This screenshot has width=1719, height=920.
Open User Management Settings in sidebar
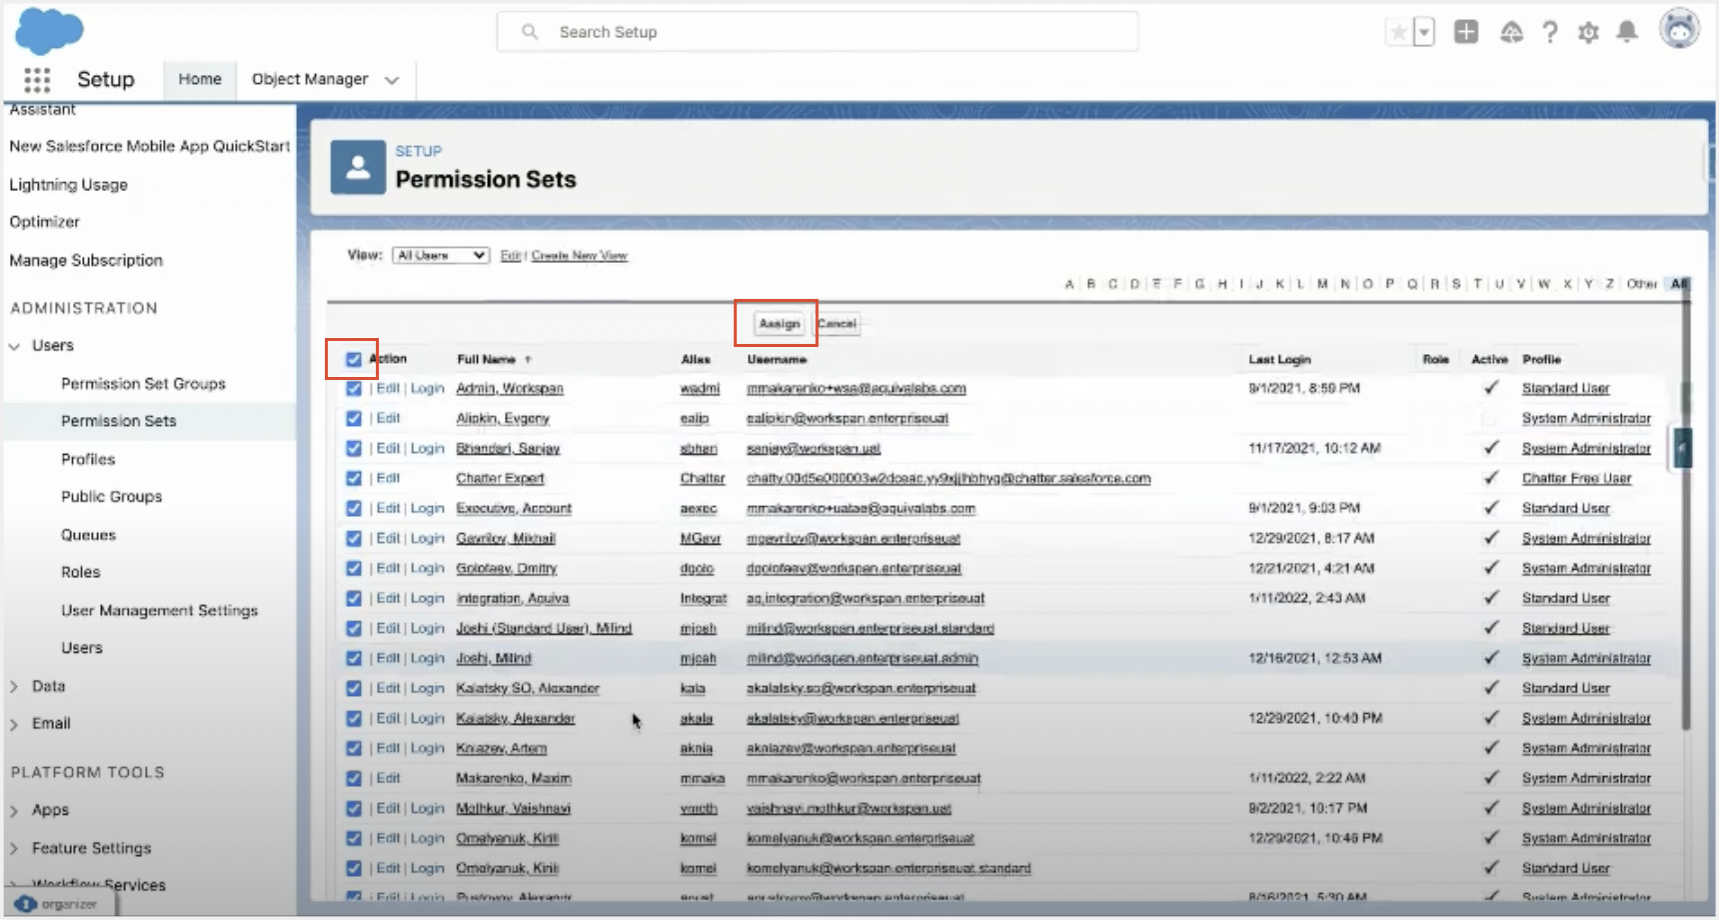(159, 610)
